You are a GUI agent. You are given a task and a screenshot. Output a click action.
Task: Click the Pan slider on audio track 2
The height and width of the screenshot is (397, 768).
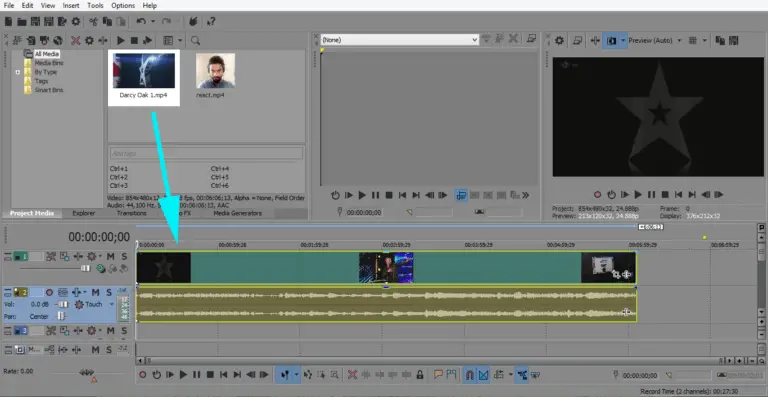[x=61, y=316]
